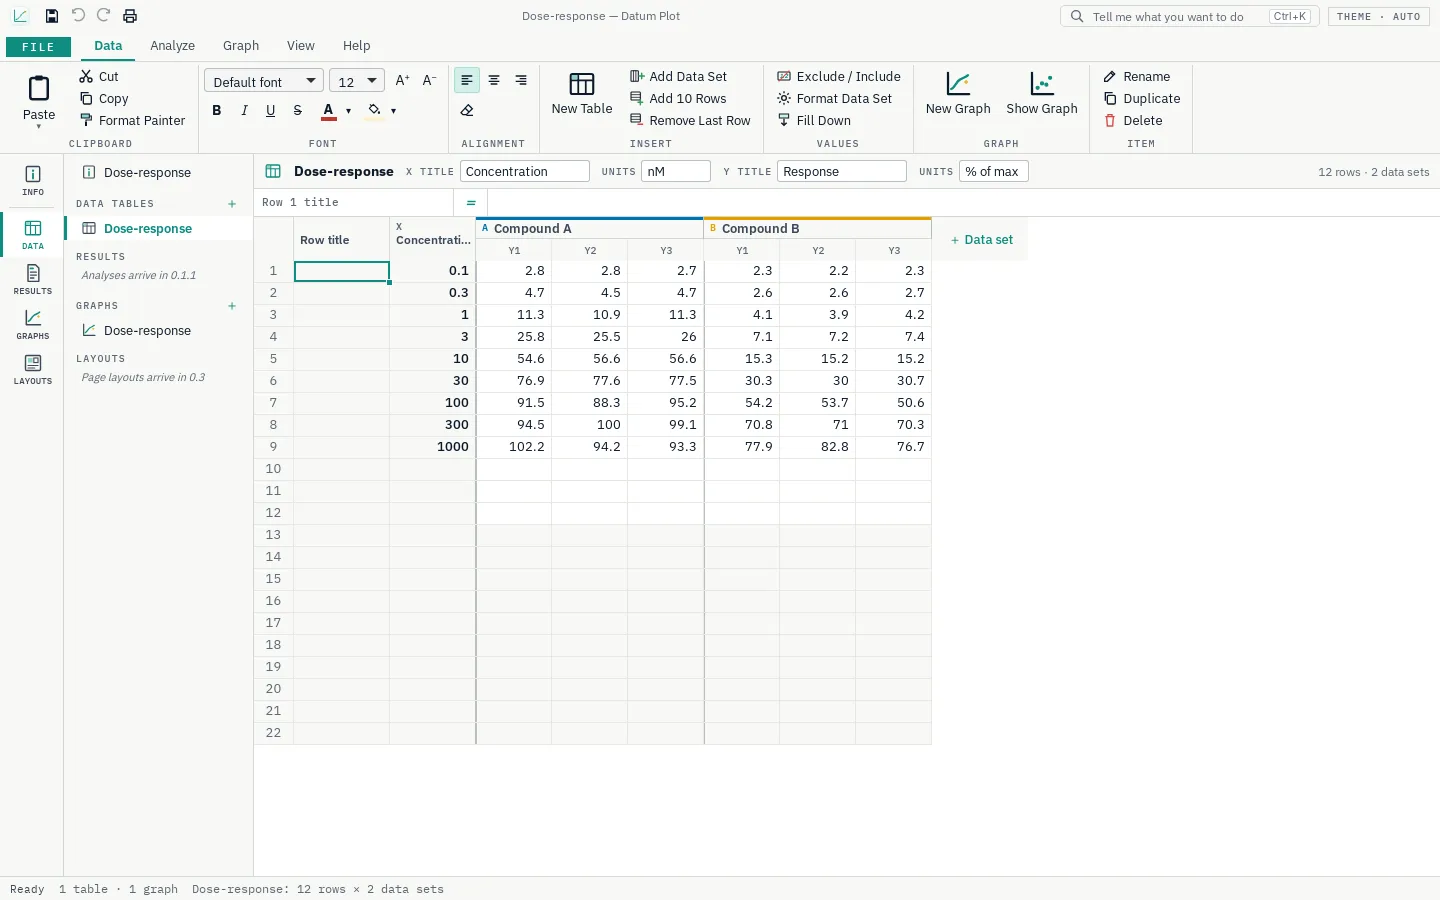Click the Save disk icon
Image resolution: width=1440 pixels, height=900 pixels.
52,16
